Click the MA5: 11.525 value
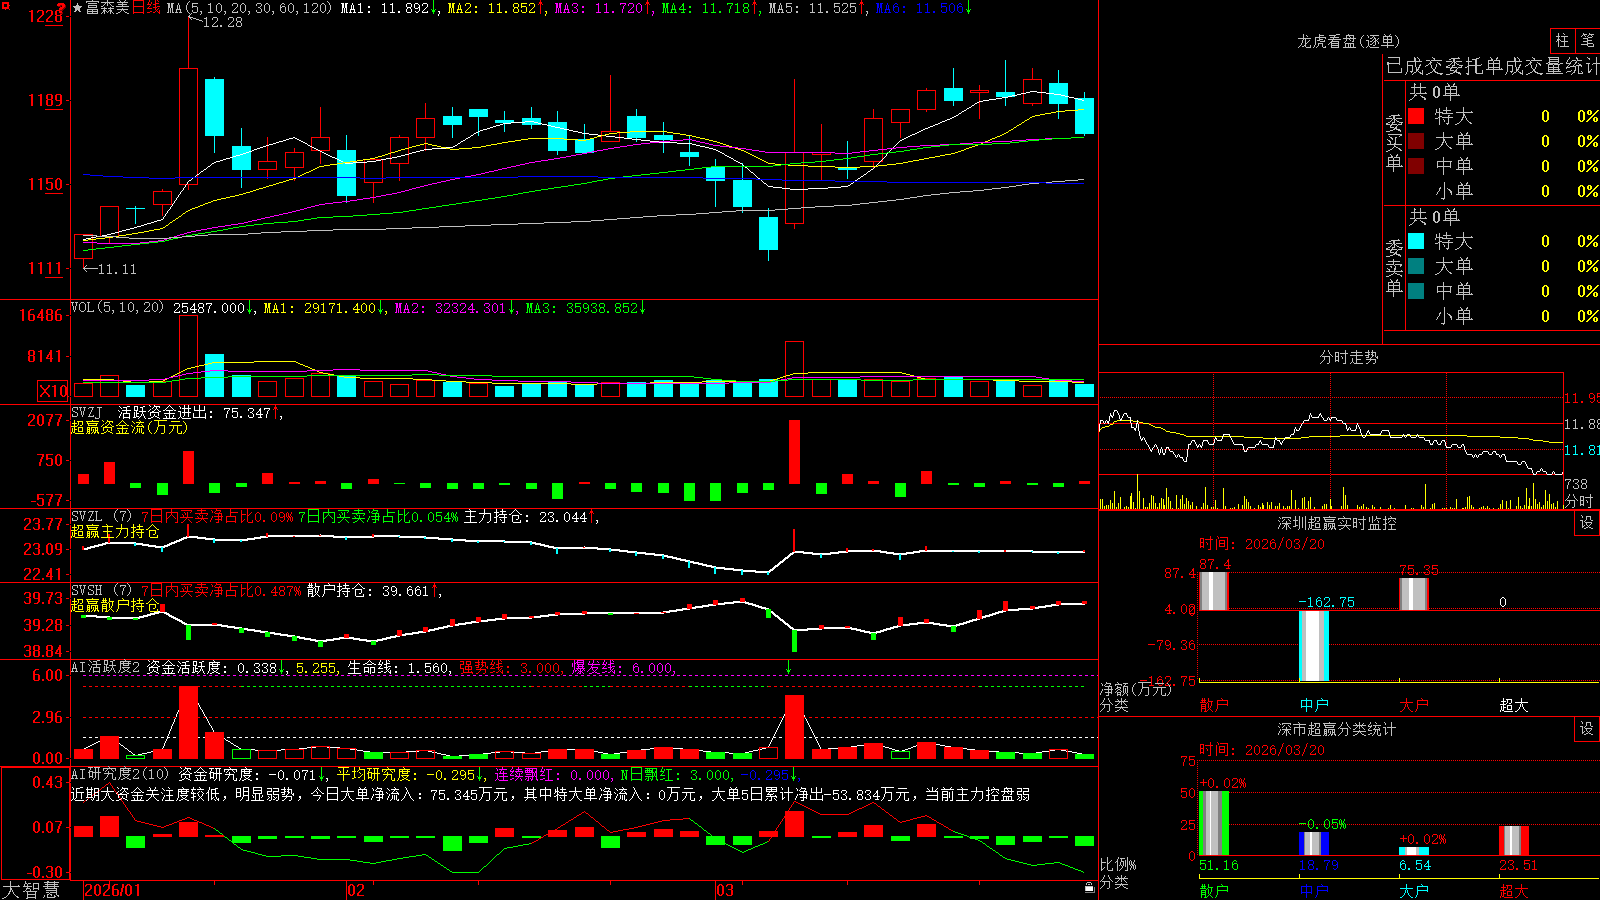The image size is (1600, 900). click(813, 8)
